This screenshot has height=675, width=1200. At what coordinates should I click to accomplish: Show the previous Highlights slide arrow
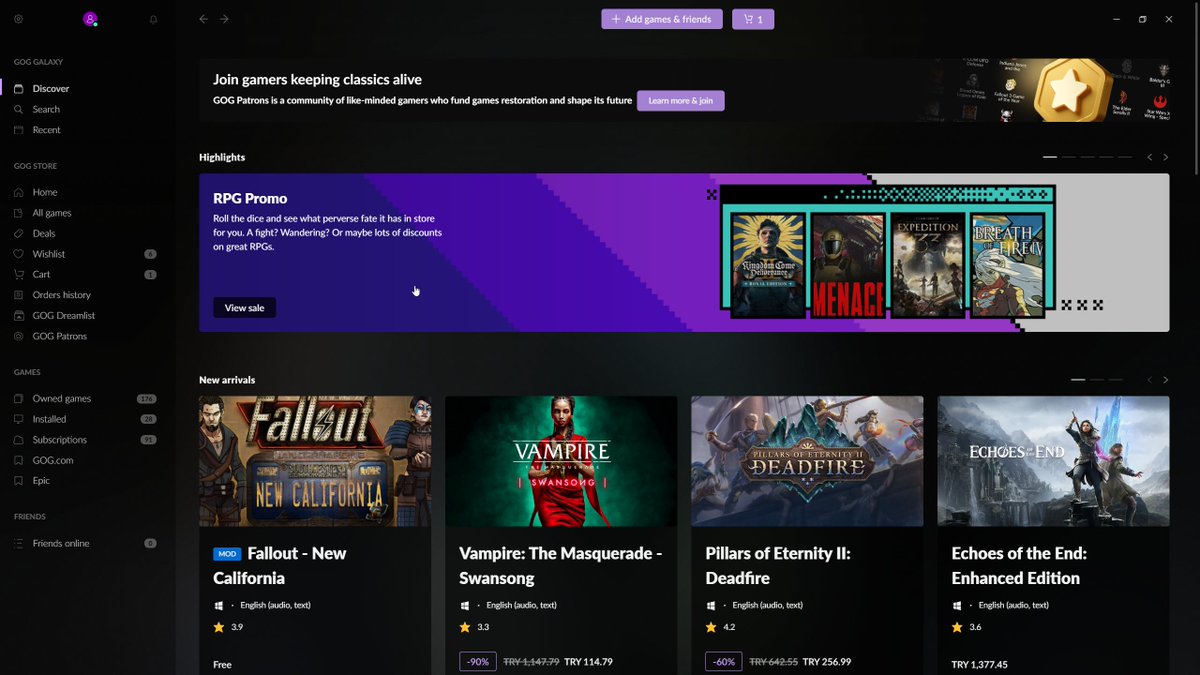1150,157
